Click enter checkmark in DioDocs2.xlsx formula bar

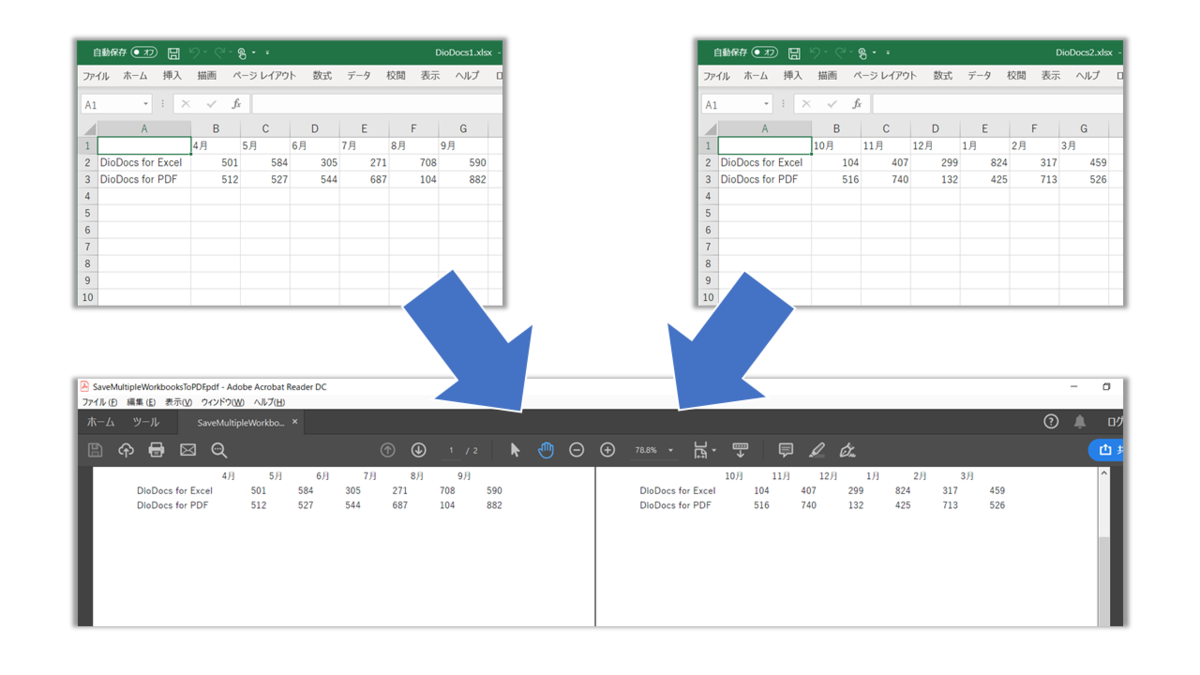[x=832, y=104]
